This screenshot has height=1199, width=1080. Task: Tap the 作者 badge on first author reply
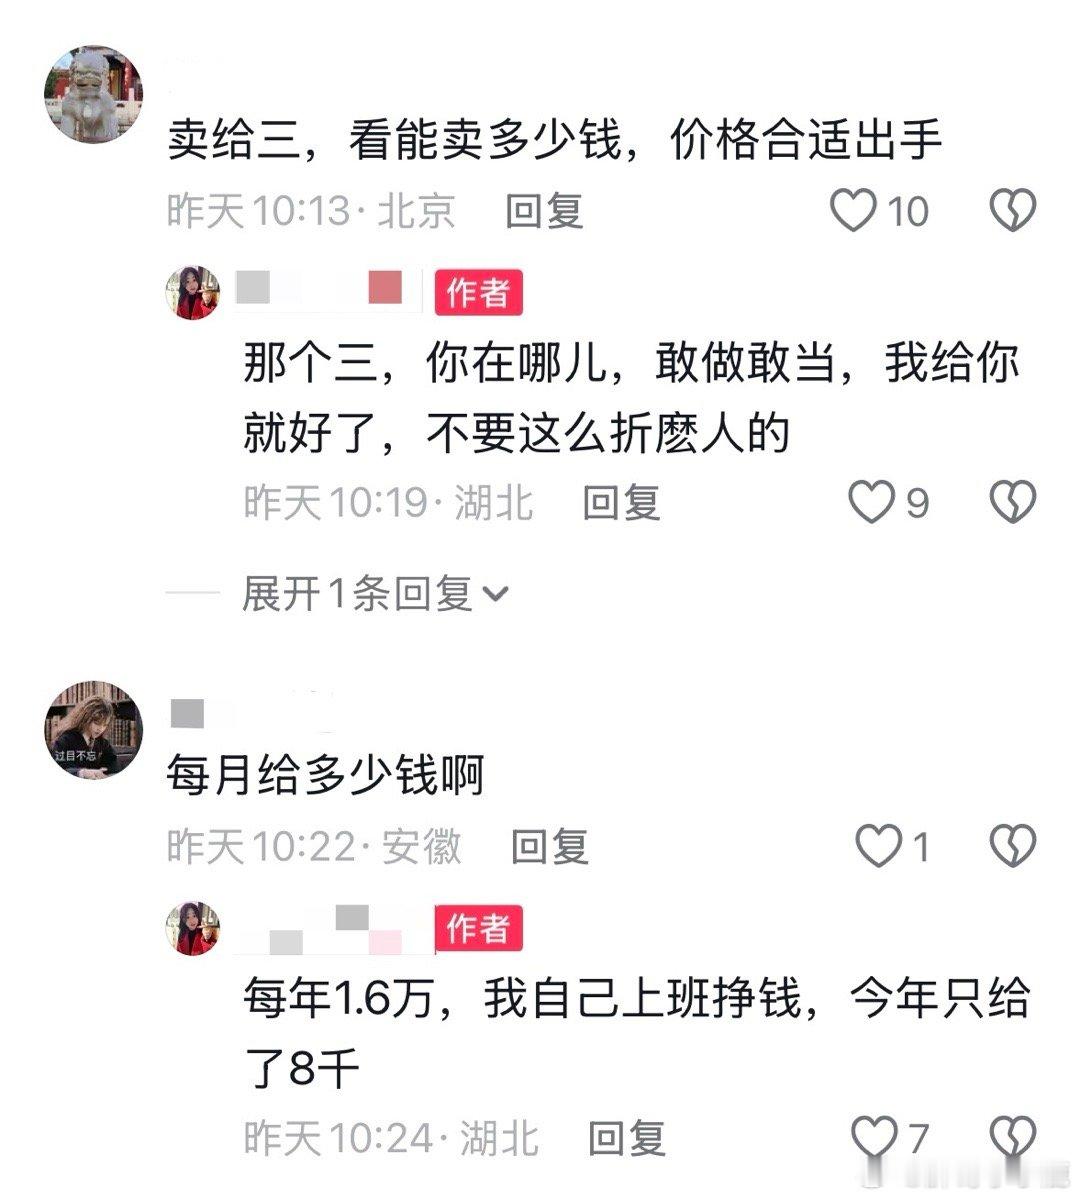479,292
